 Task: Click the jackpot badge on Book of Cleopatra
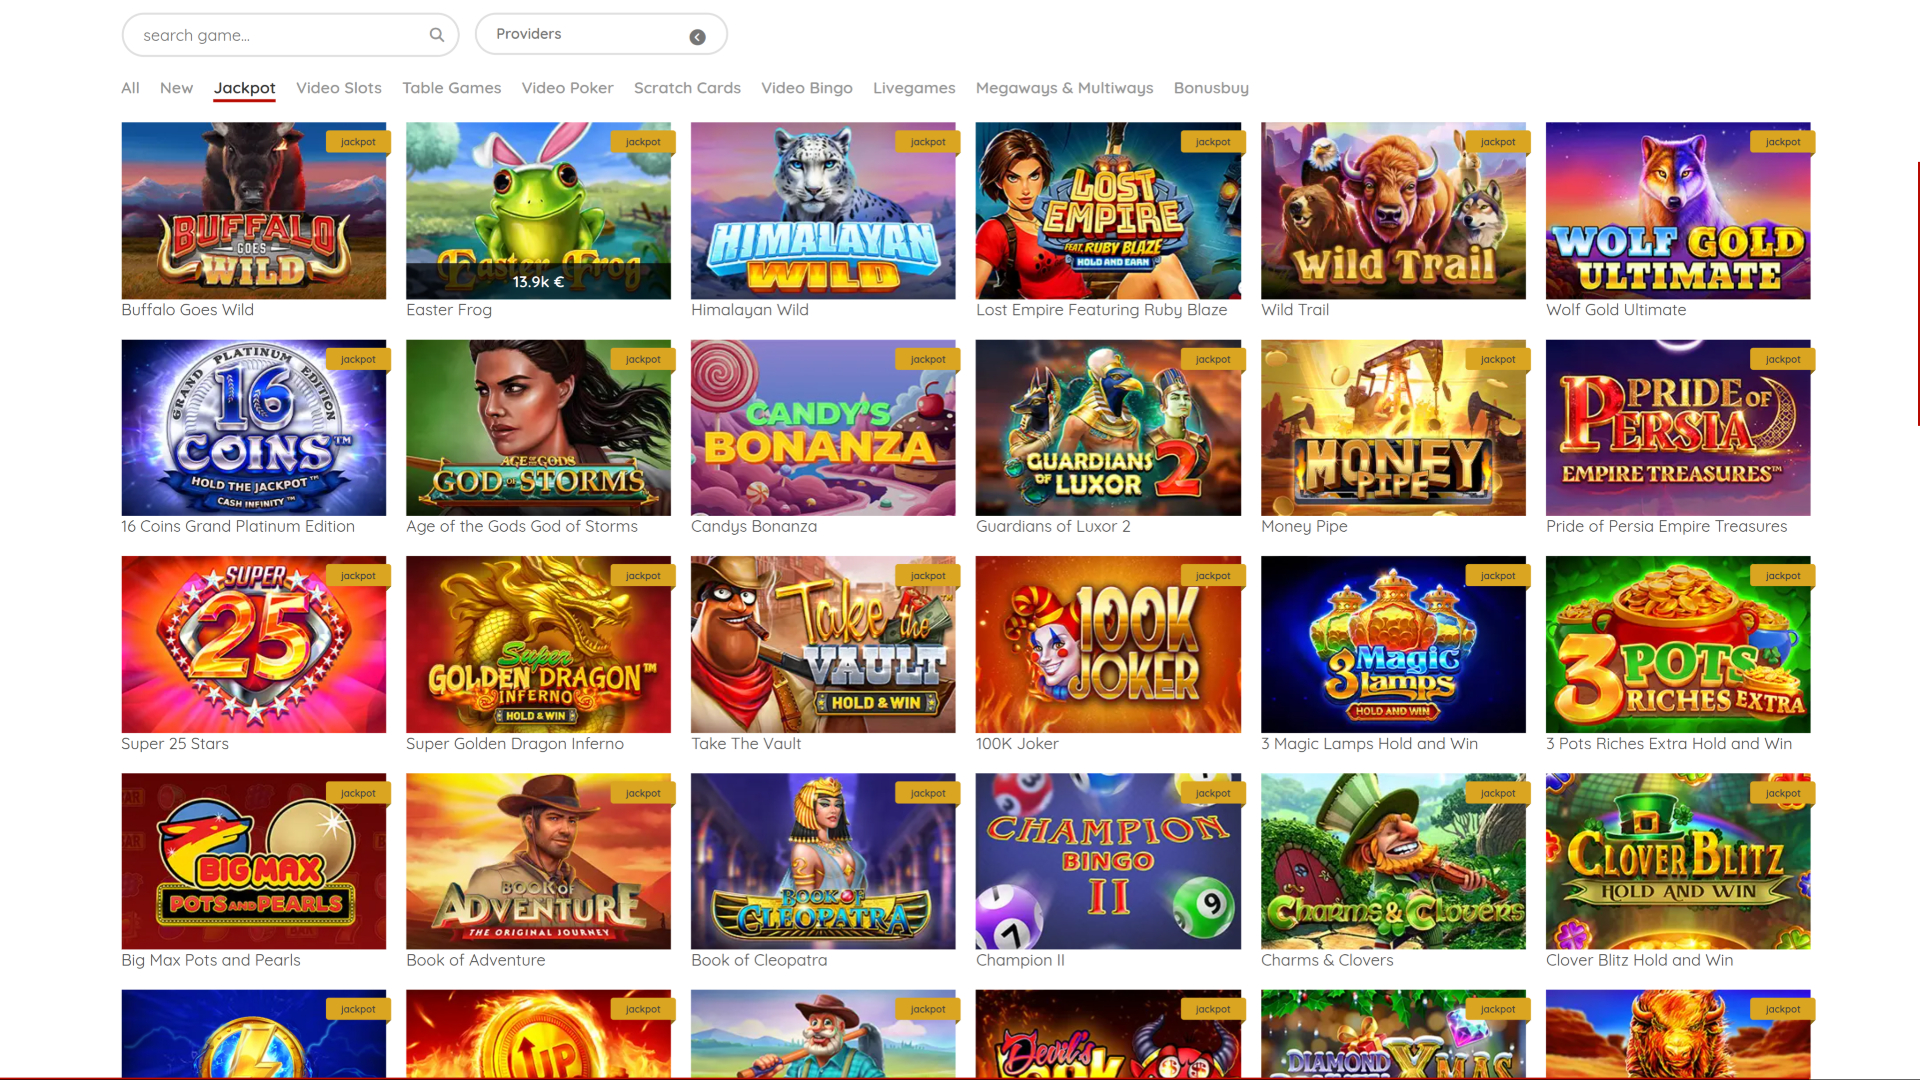tap(928, 792)
